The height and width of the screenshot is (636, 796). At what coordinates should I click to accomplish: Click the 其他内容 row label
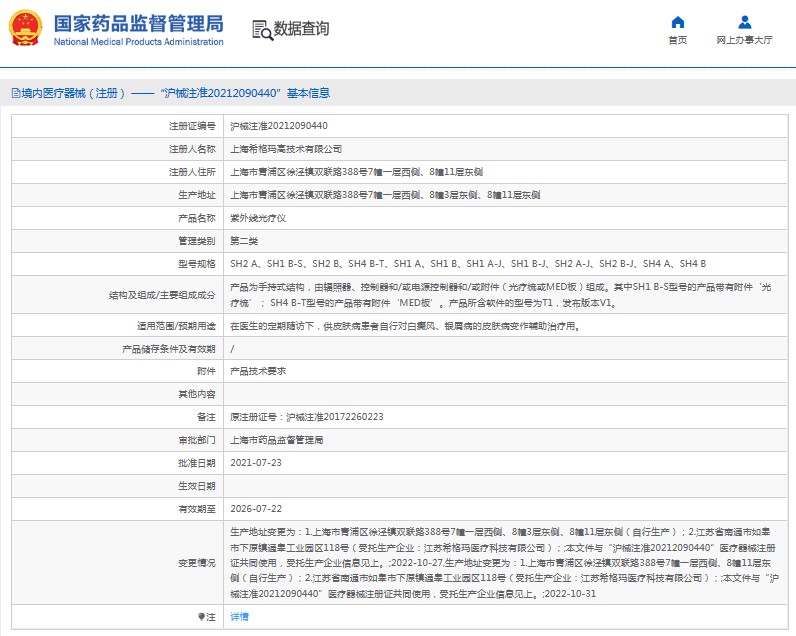click(197, 394)
